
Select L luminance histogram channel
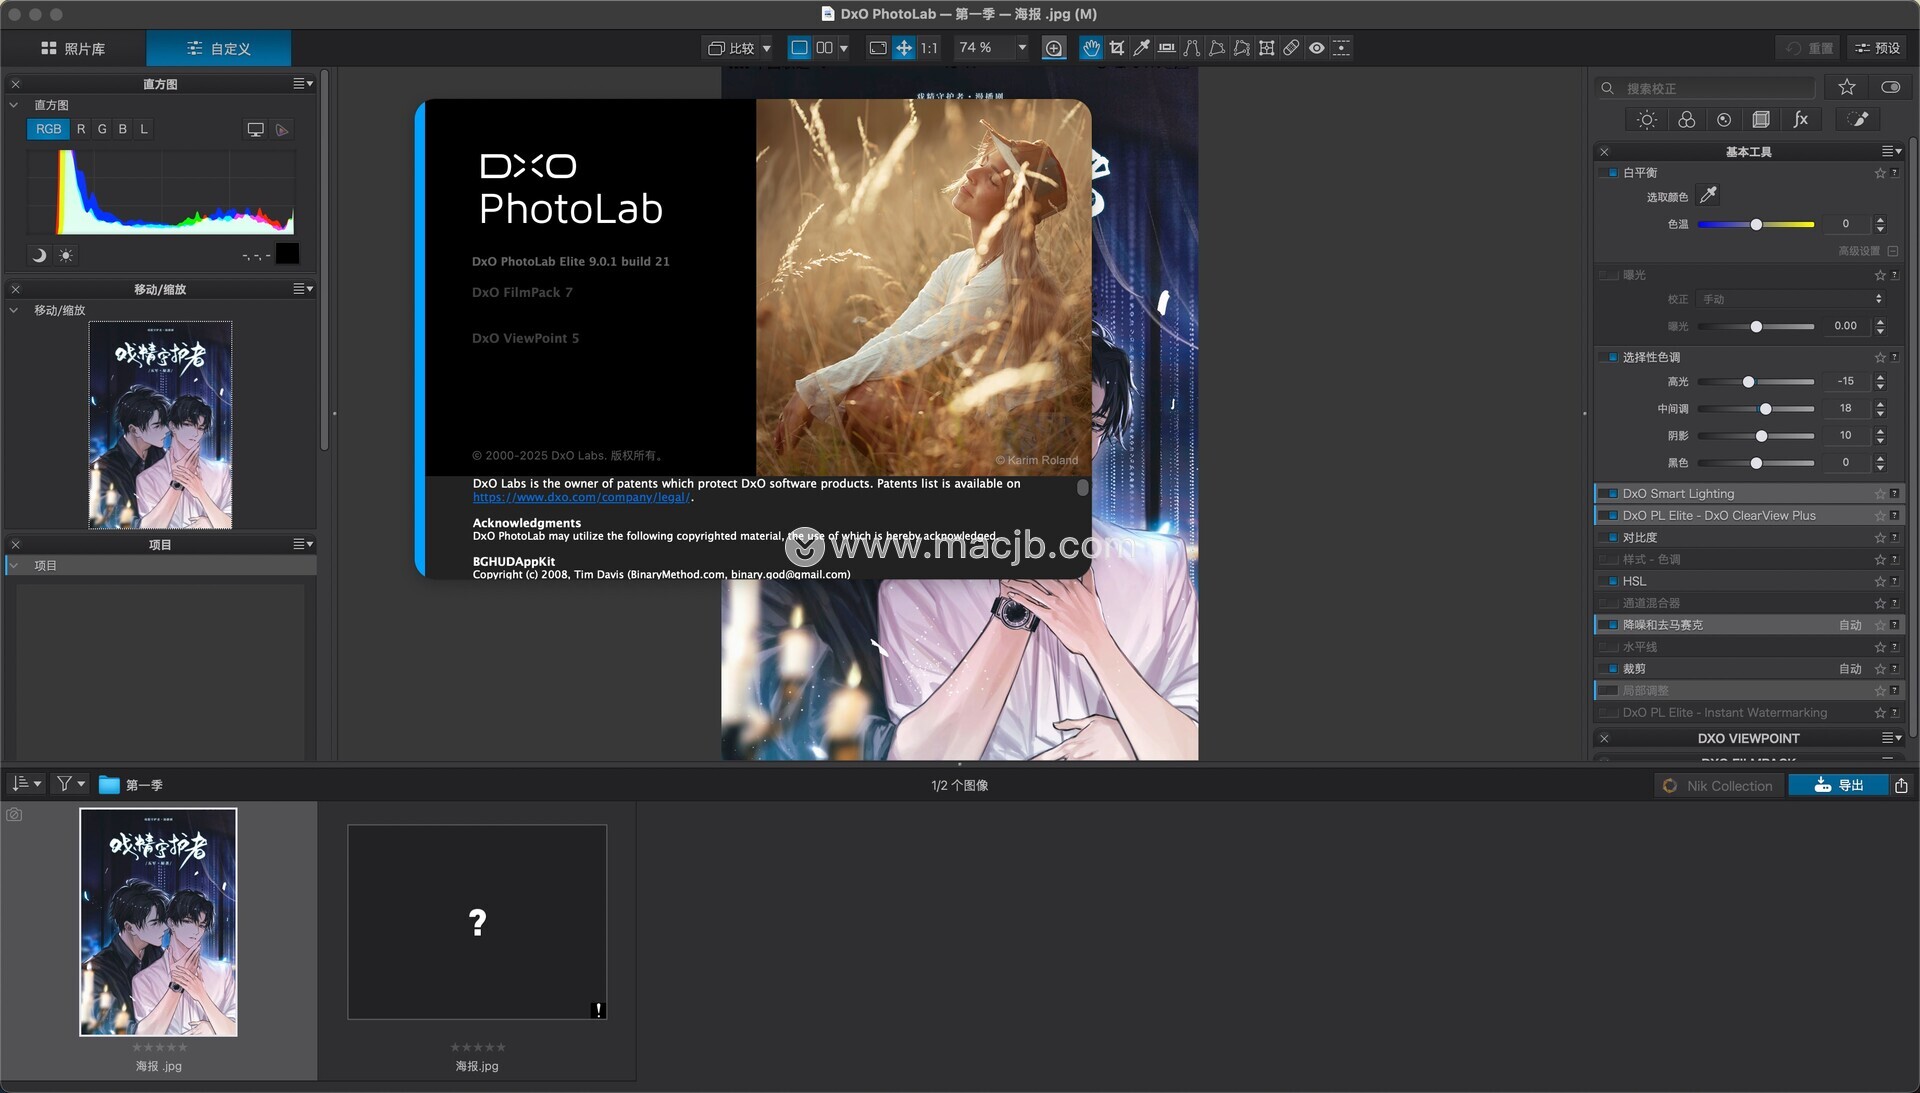pyautogui.click(x=144, y=129)
